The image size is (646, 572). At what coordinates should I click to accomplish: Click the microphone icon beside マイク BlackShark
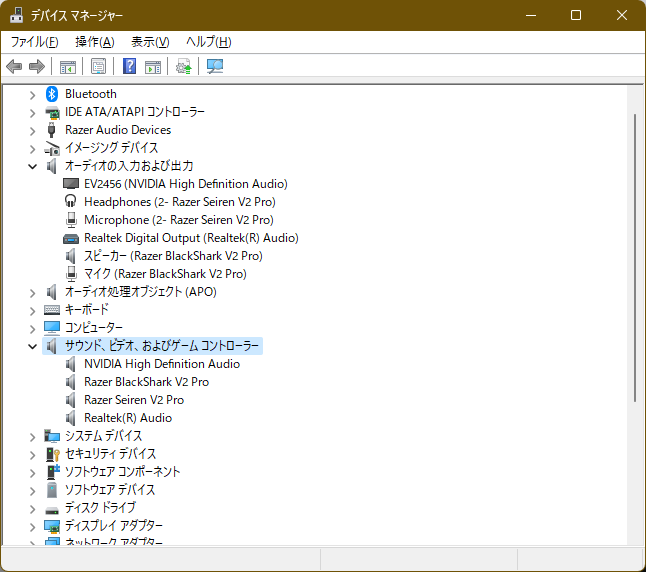71,274
